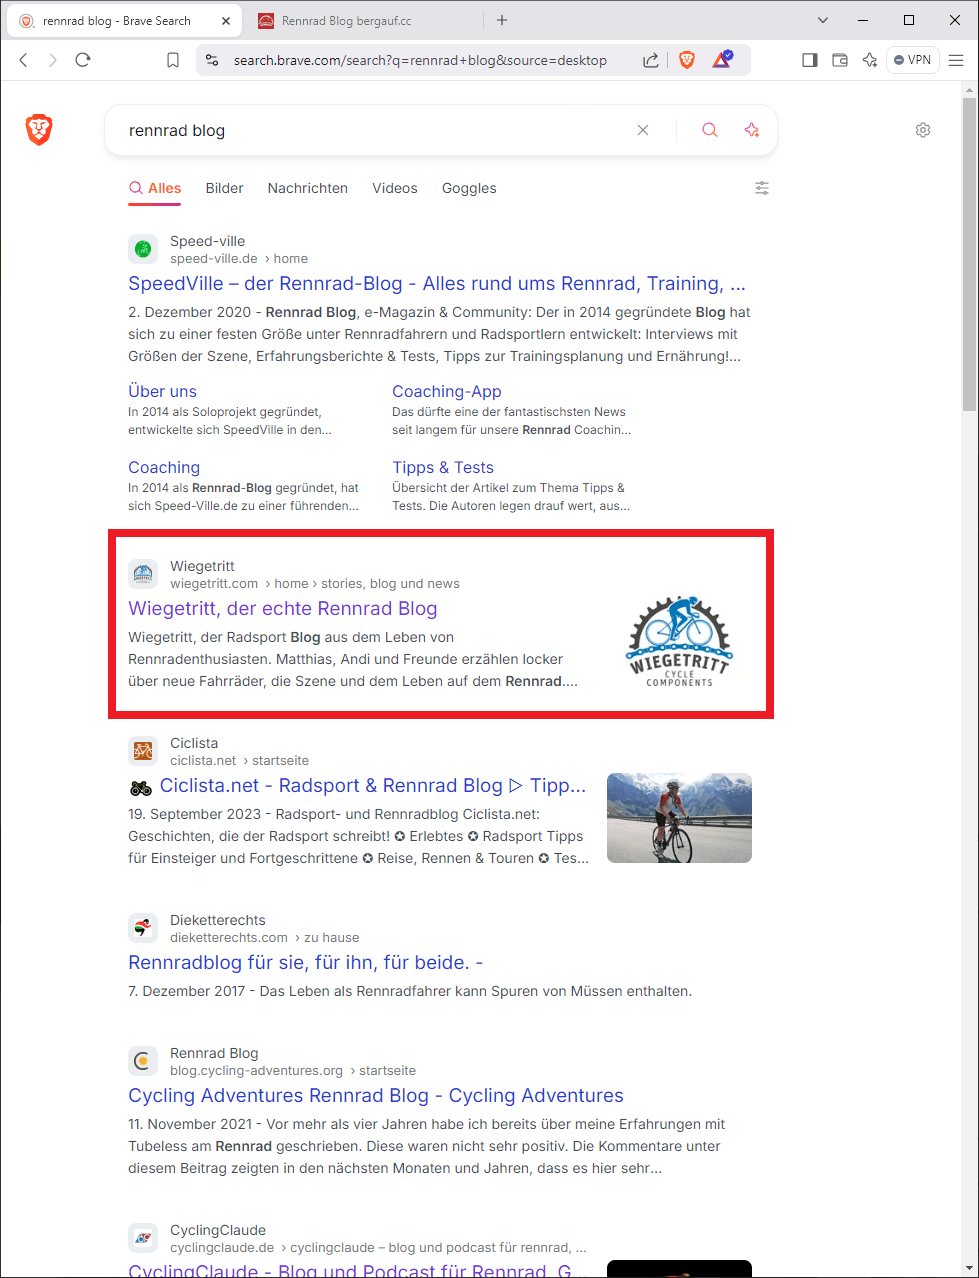Open the Coaching-App sublink
The height and width of the screenshot is (1278, 979).
[x=446, y=391]
